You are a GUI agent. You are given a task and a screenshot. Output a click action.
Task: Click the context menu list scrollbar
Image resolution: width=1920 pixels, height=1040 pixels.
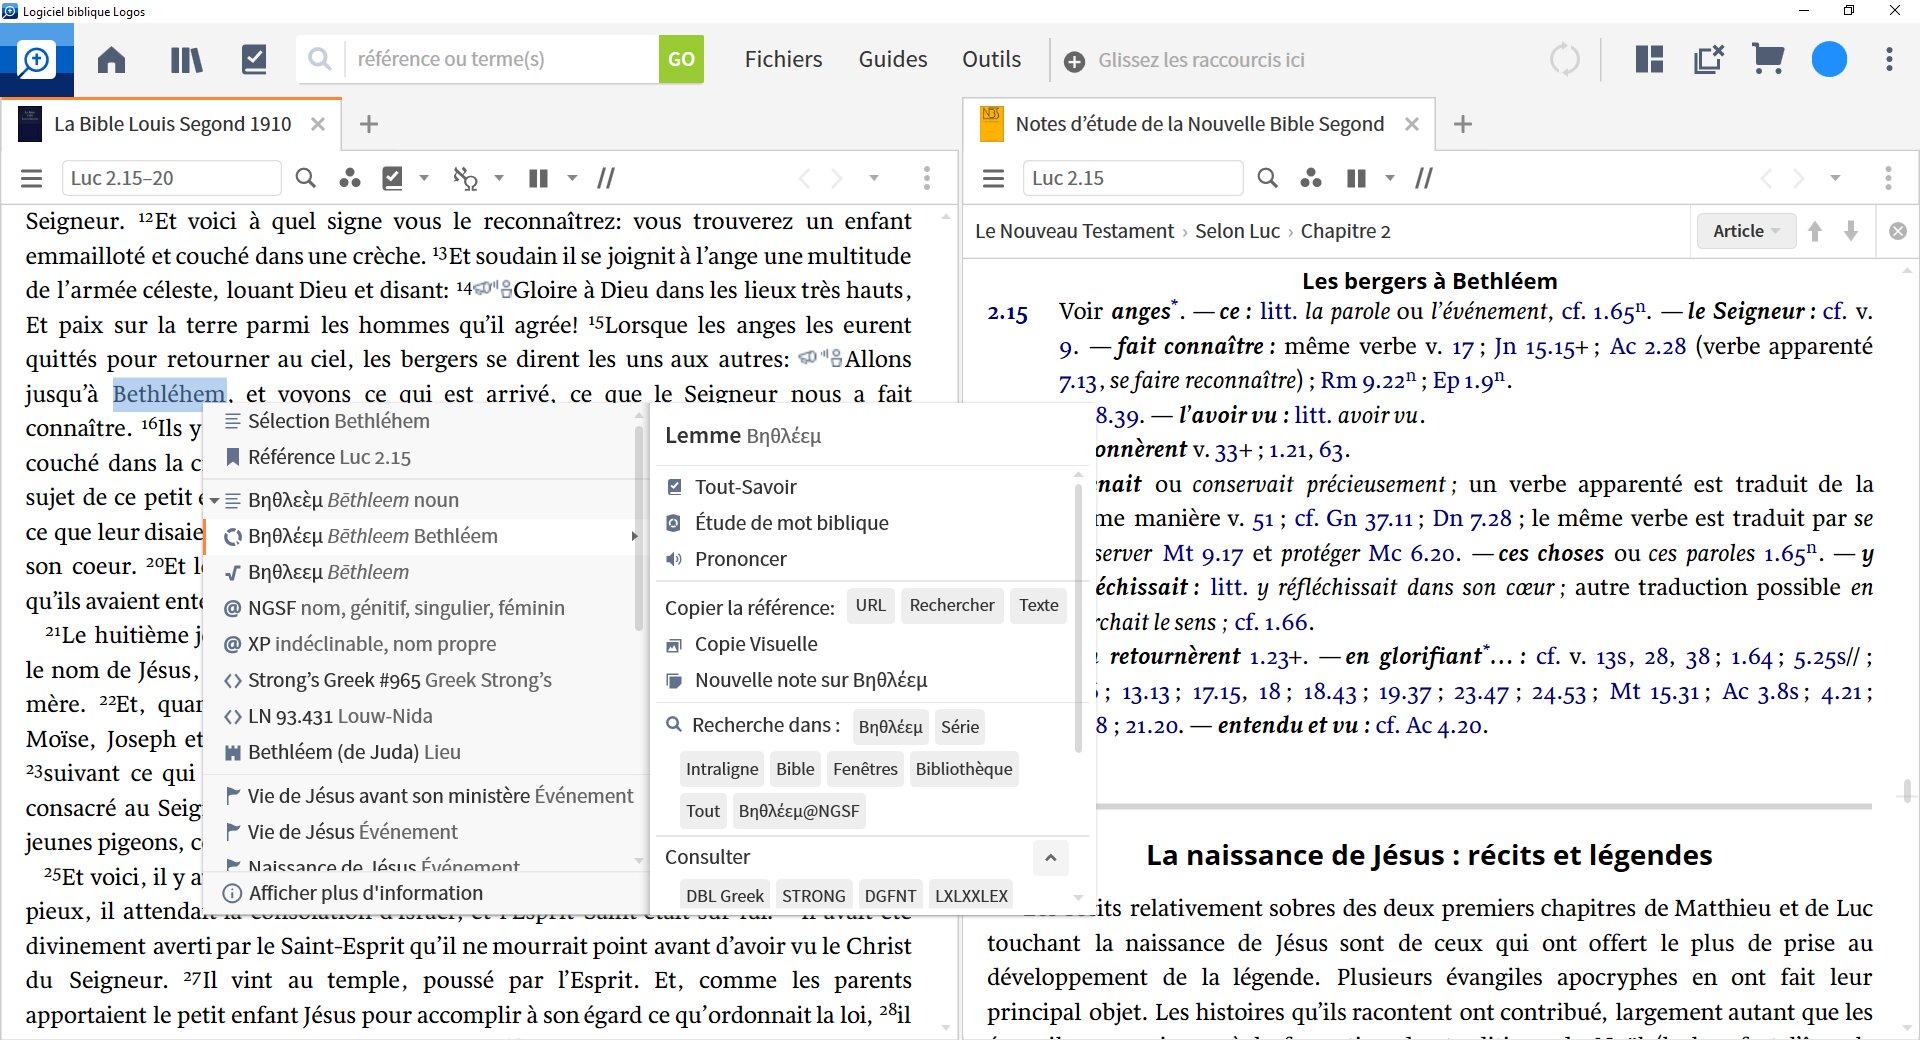(x=639, y=530)
